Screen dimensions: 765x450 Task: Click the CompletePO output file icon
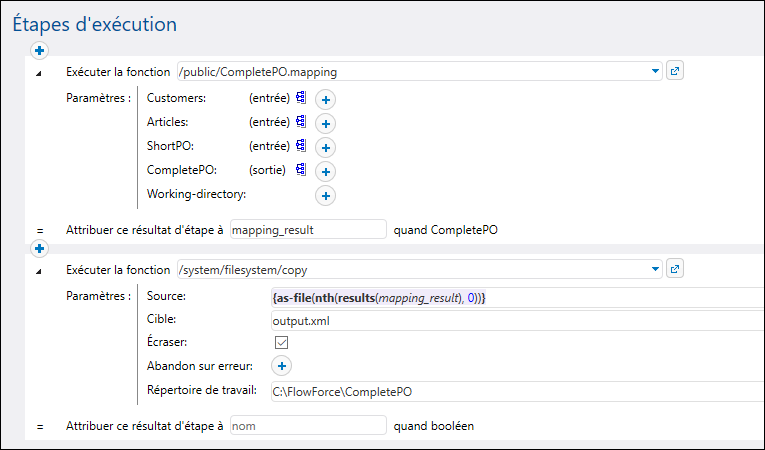tap(300, 170)
